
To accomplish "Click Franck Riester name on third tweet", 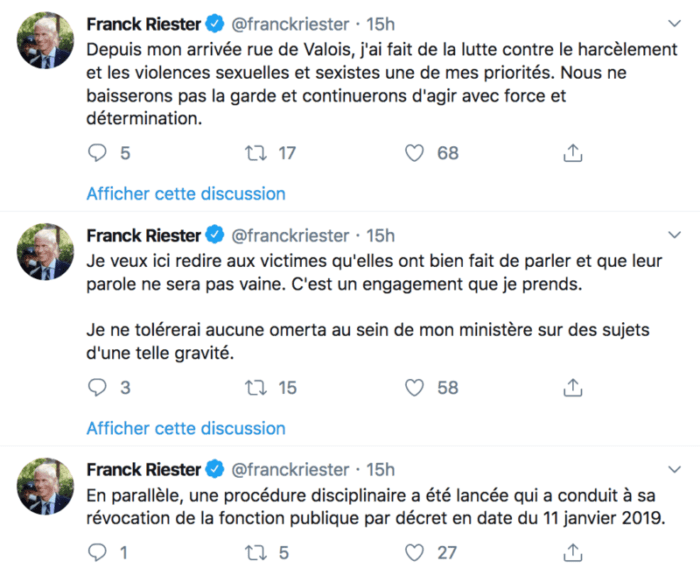I will click(x=144, y=469).
